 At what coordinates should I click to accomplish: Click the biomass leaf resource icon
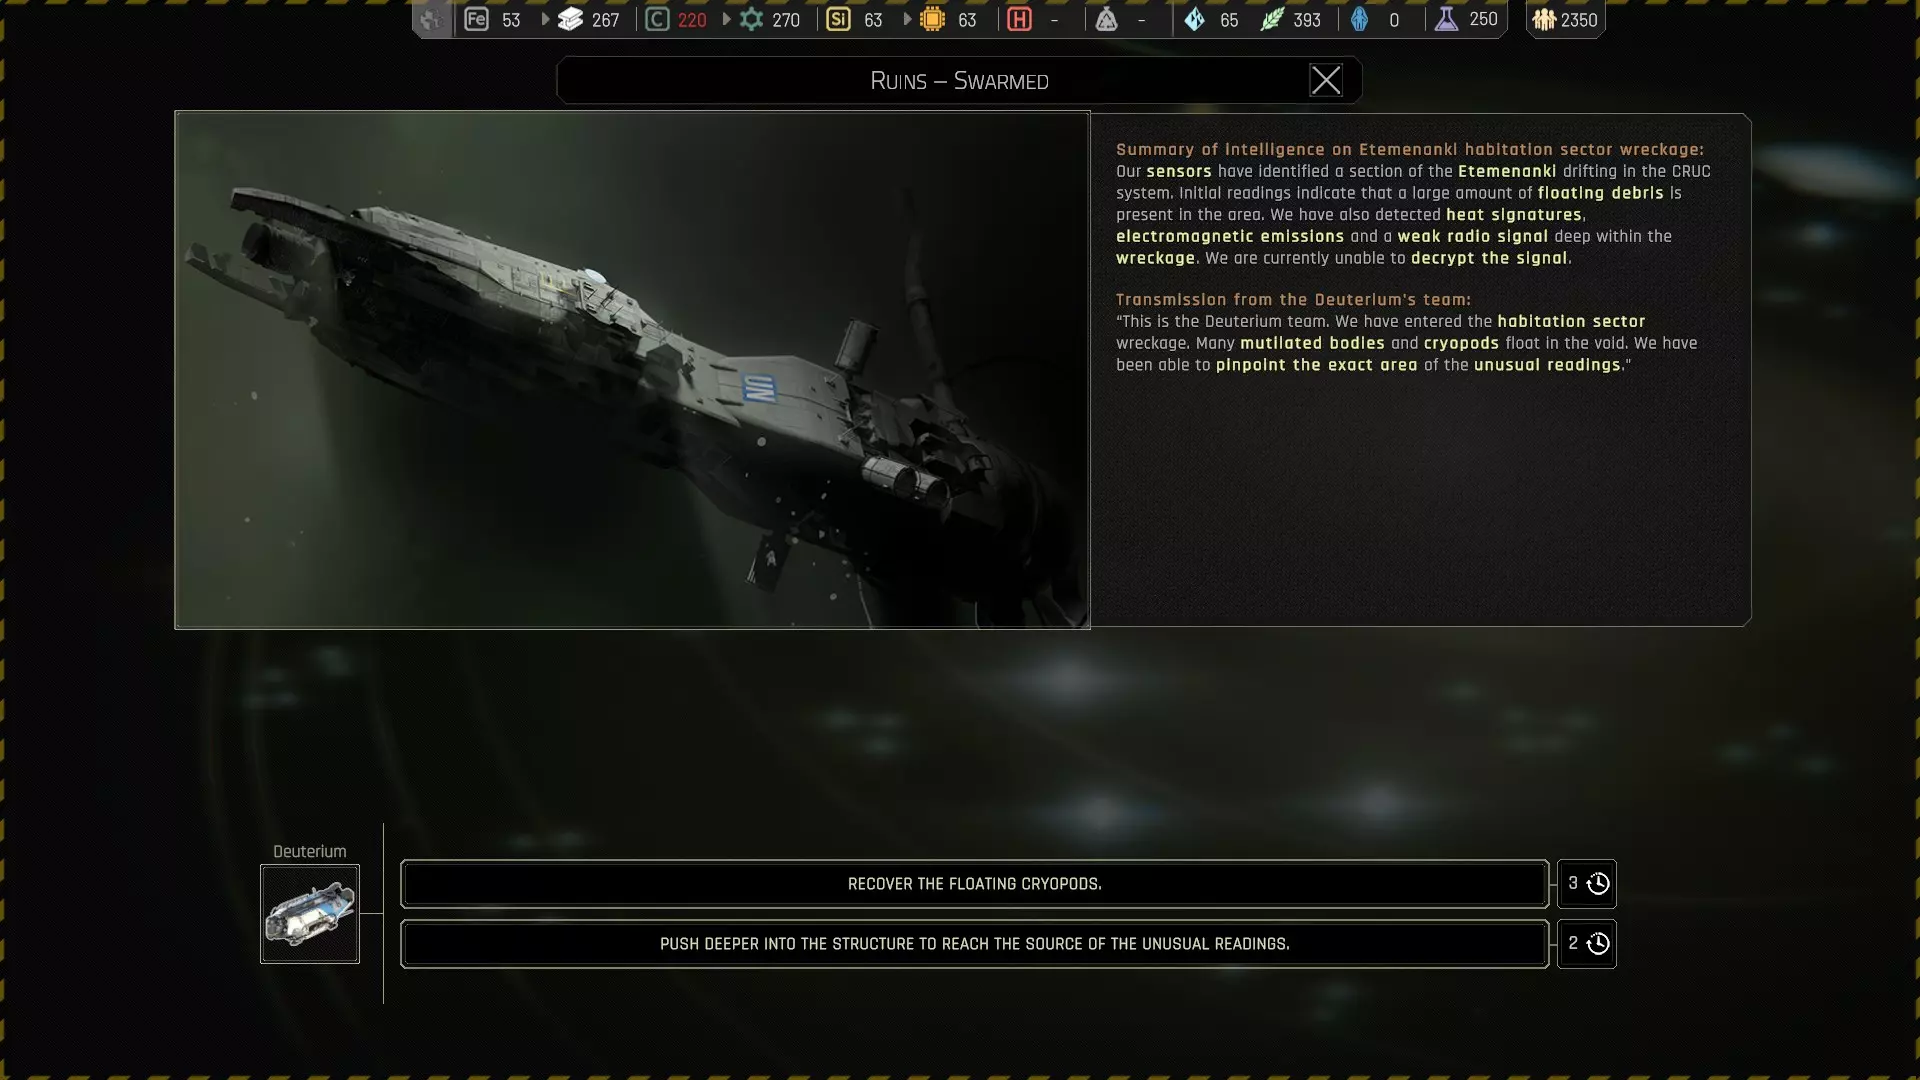click(1271, 19)
